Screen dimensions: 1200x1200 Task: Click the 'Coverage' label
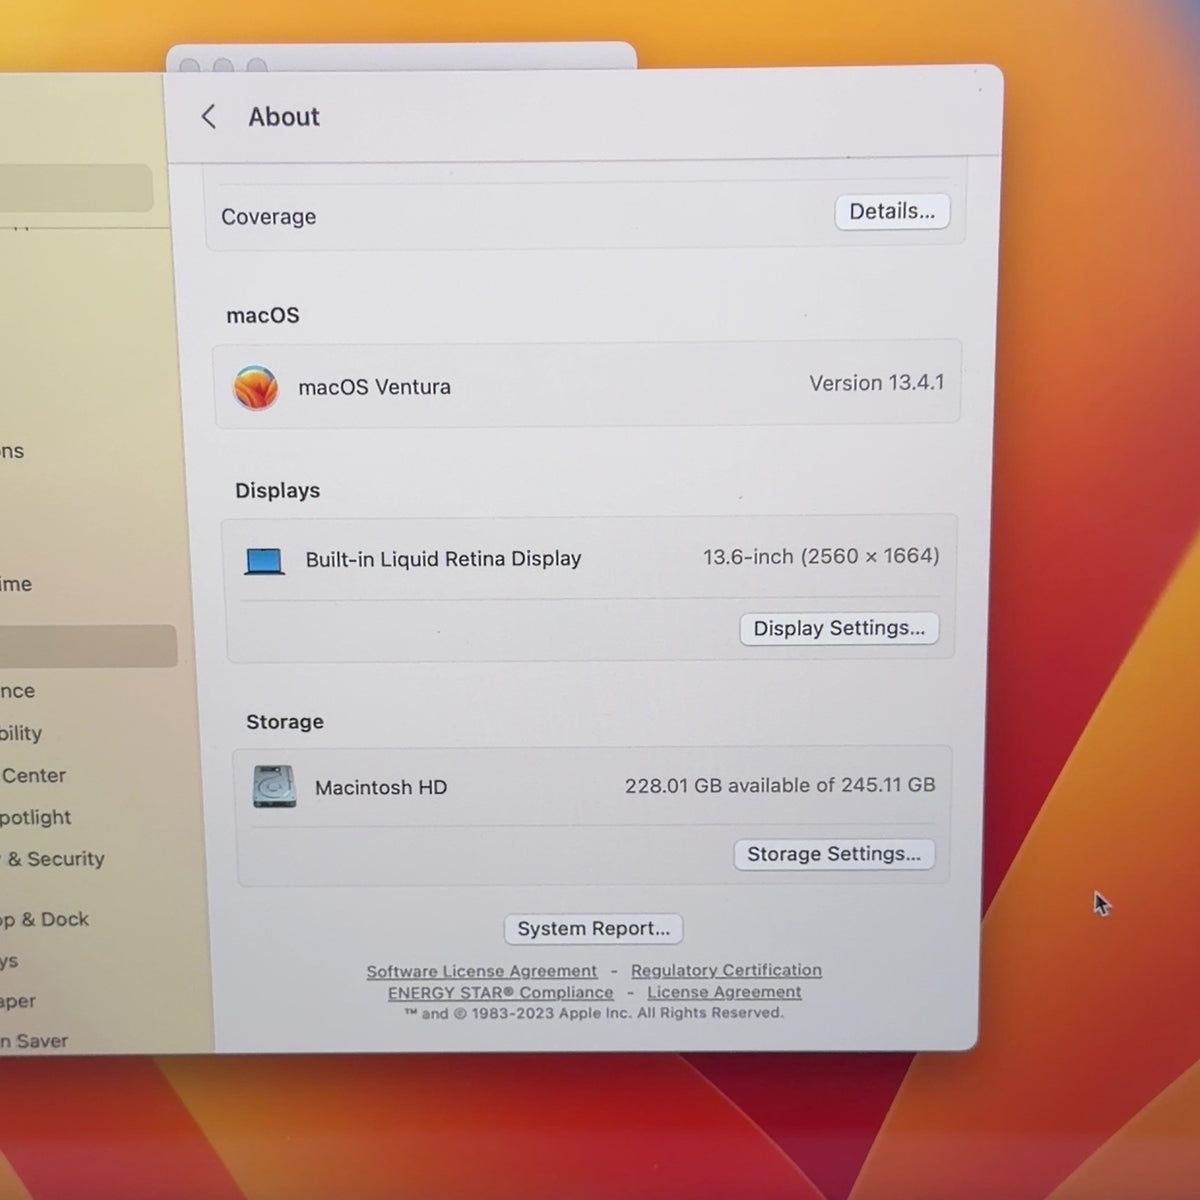tap(268, 217)
